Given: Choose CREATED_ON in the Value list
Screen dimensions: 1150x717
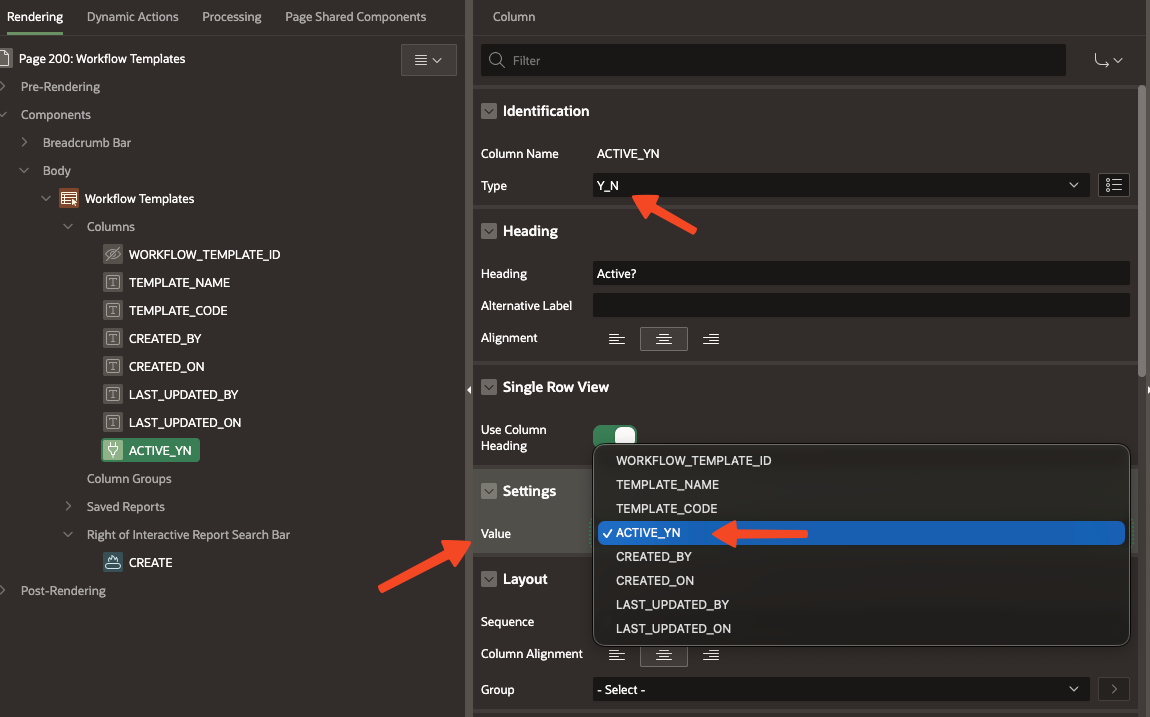Looking at the screenshot, I should [861, 581].
